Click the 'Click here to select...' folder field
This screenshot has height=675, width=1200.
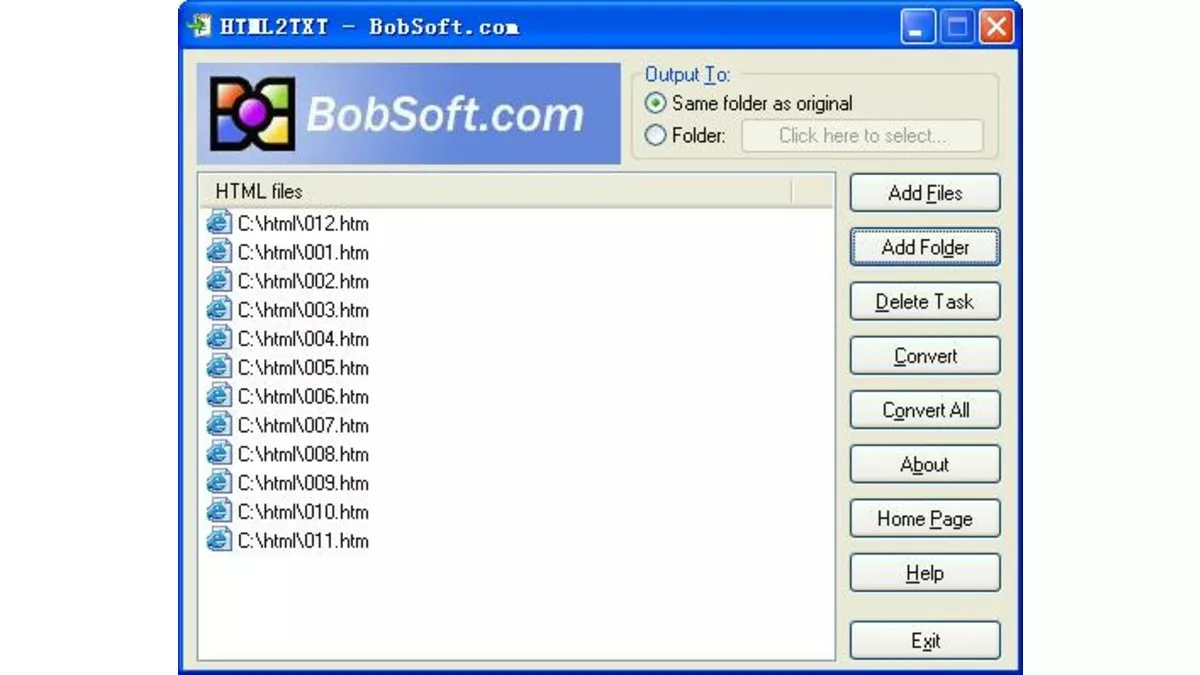[x=862, y=136]
